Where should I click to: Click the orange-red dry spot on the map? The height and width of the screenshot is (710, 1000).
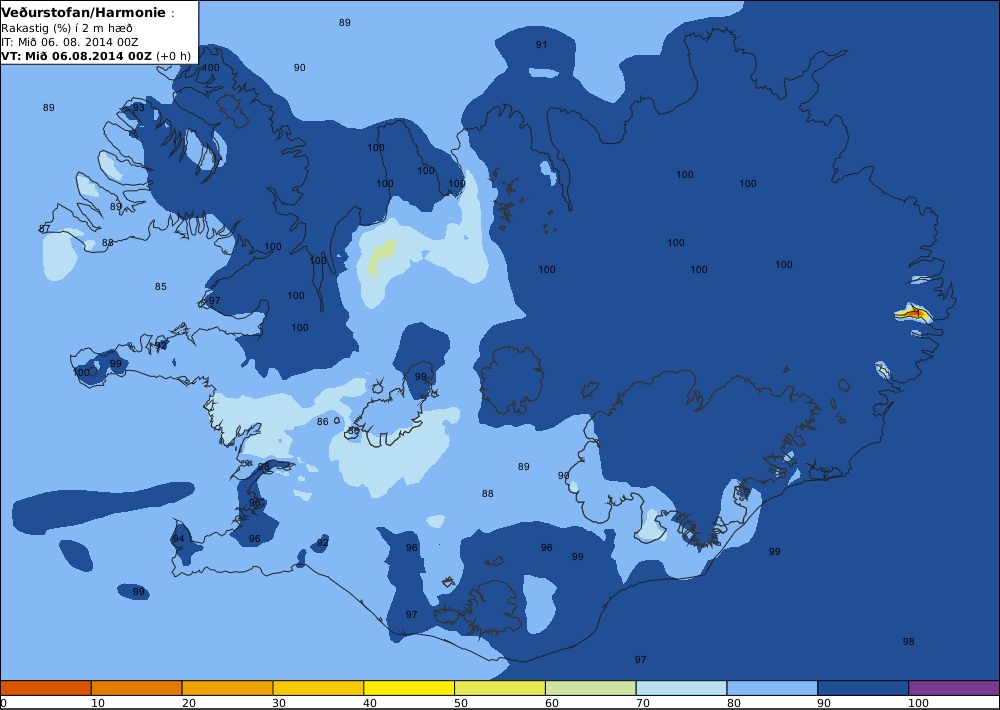pyautogui.click(x=914, y=313)
